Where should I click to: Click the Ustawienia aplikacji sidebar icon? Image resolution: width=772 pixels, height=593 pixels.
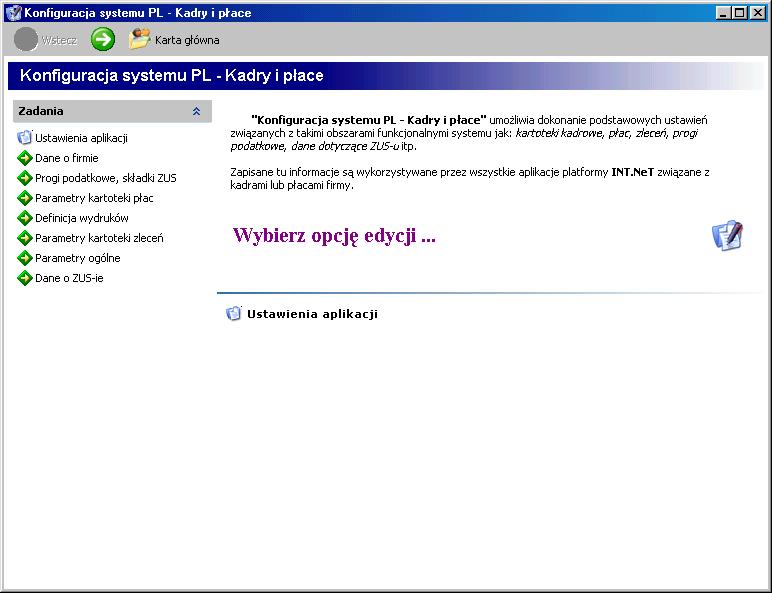24,137
